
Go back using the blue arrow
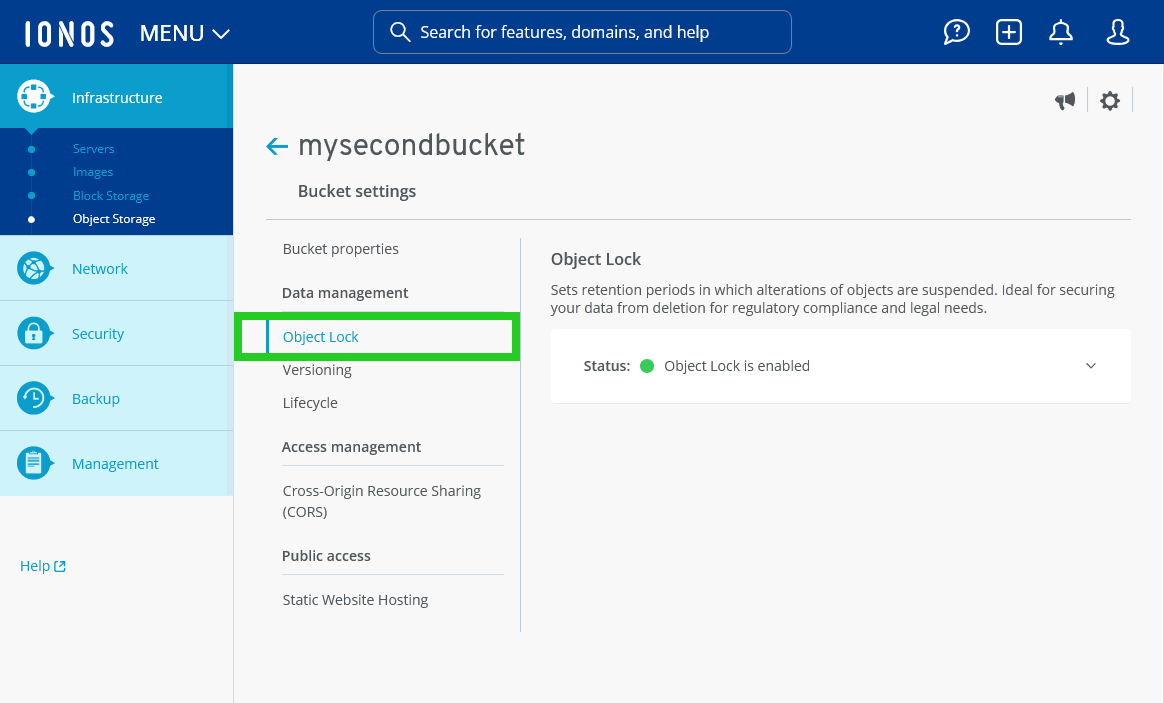point(276,145)
